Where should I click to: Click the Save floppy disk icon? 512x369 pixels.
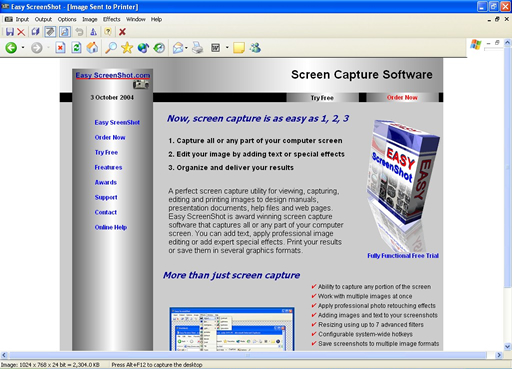pyautogui.click(x=10, y=32)
